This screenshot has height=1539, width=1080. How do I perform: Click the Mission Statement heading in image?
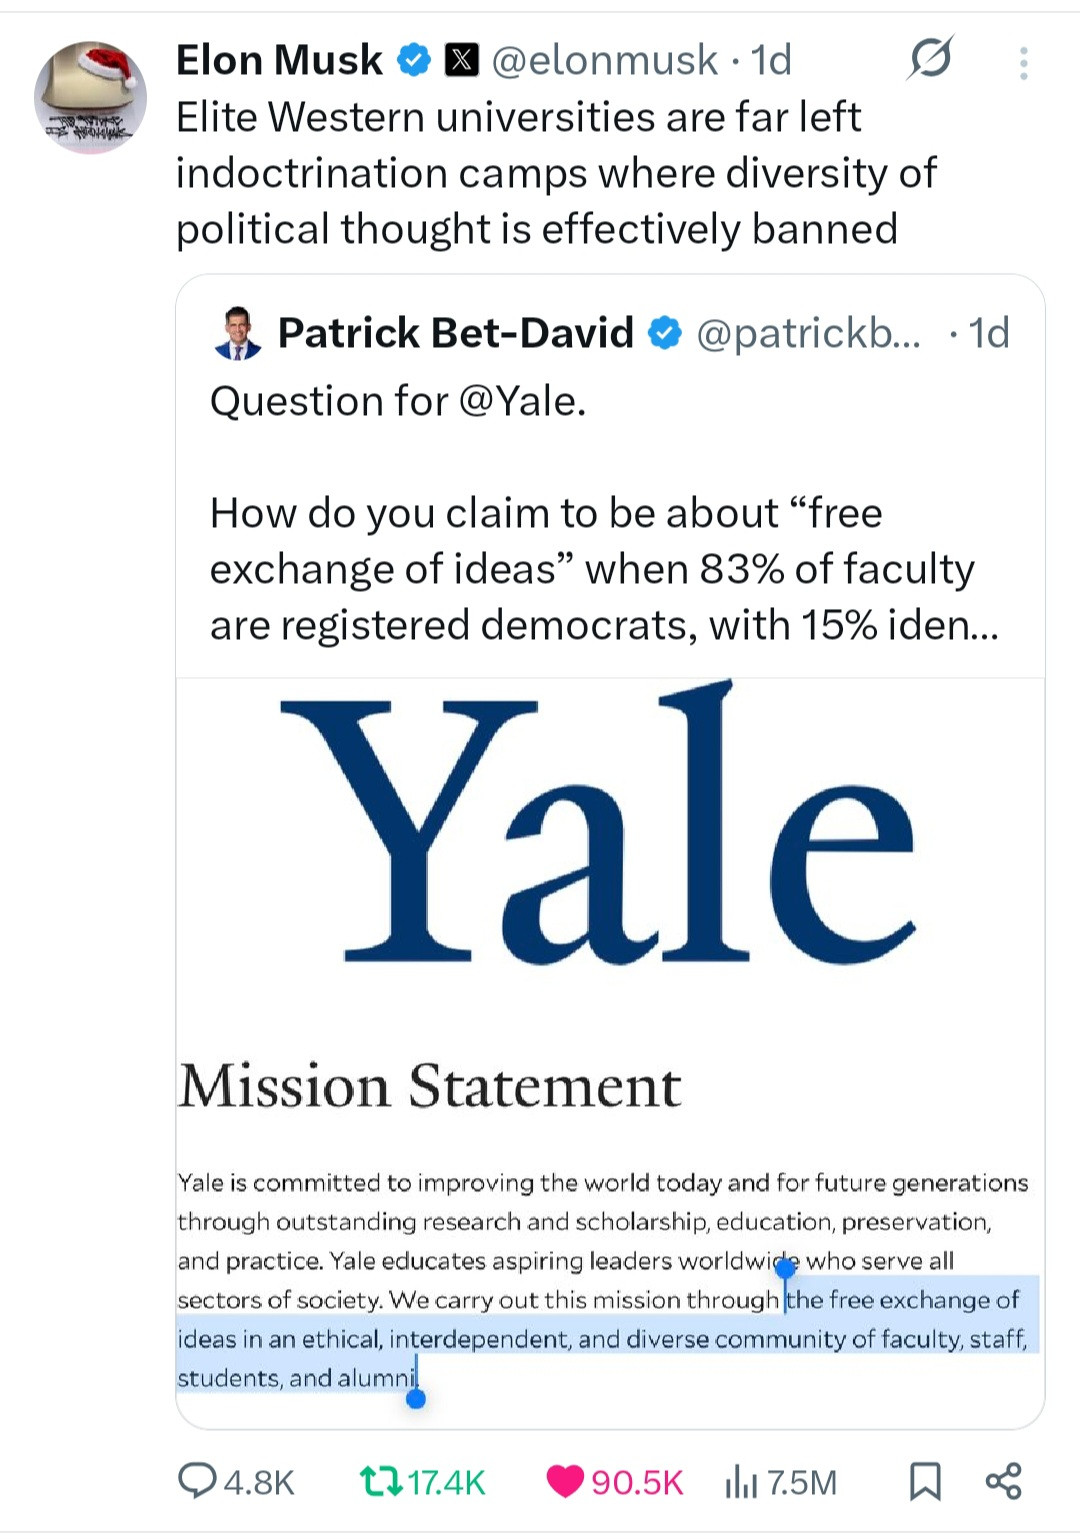point(430,1086)
